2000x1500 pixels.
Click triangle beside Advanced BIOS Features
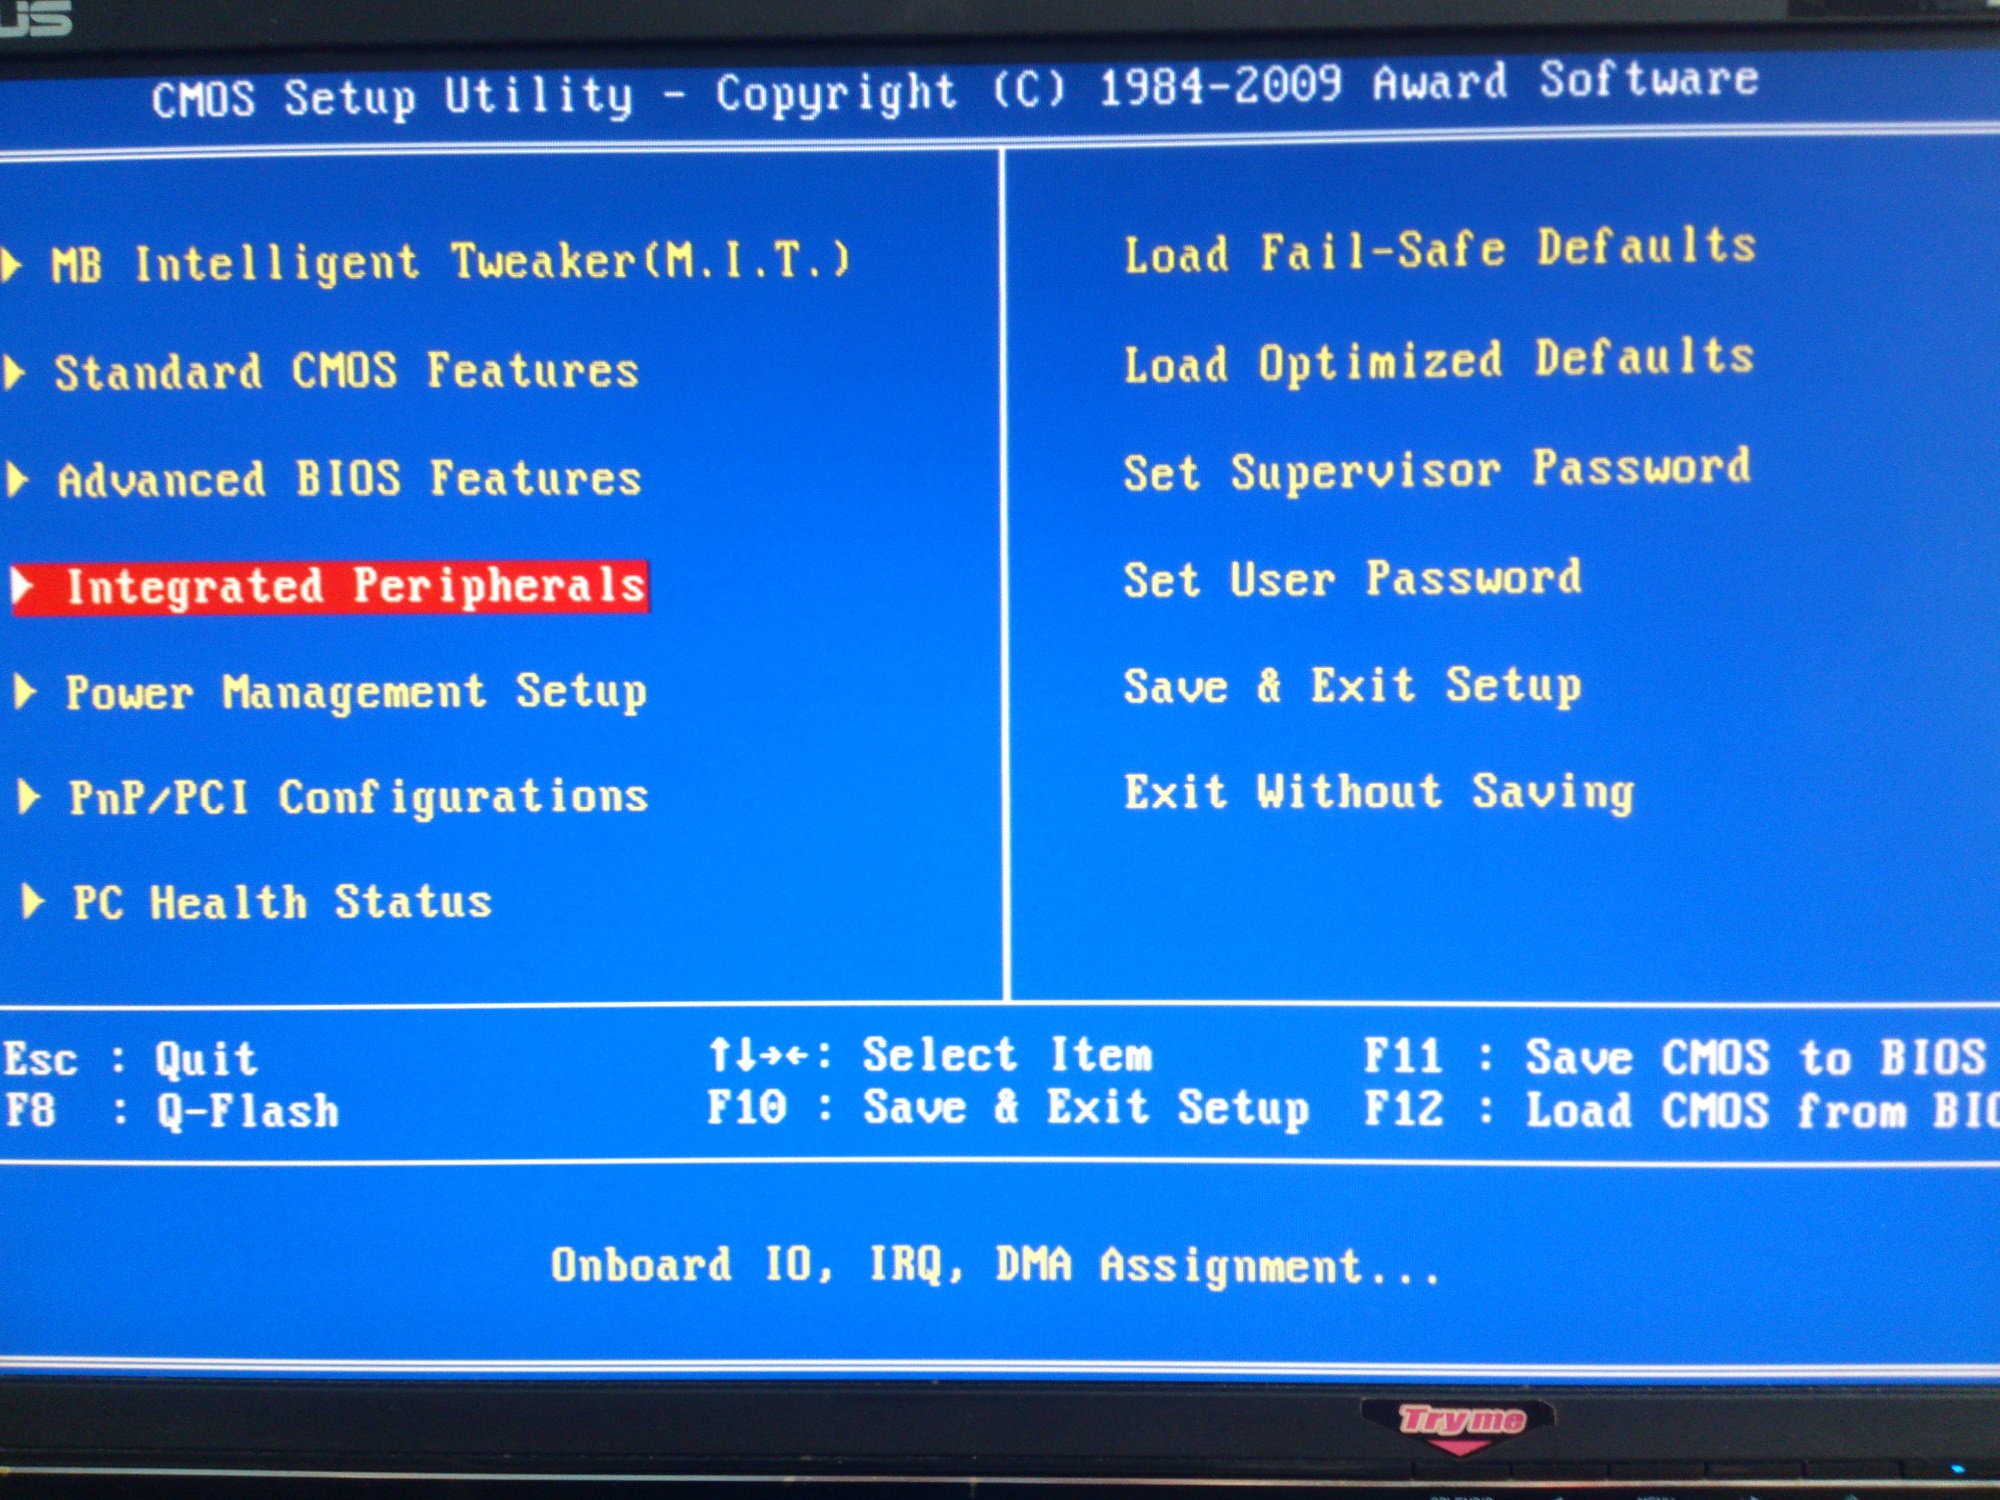(17, 479)
